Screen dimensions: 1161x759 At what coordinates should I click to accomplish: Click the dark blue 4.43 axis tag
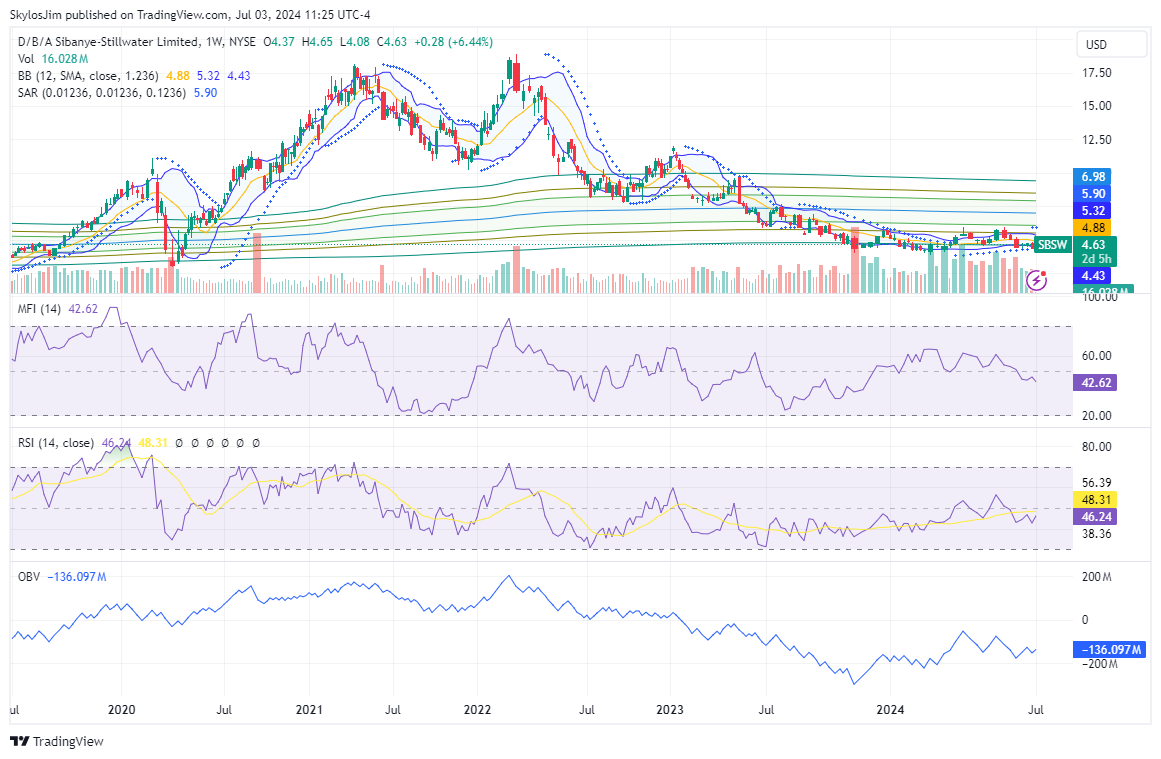[1093, 275]
